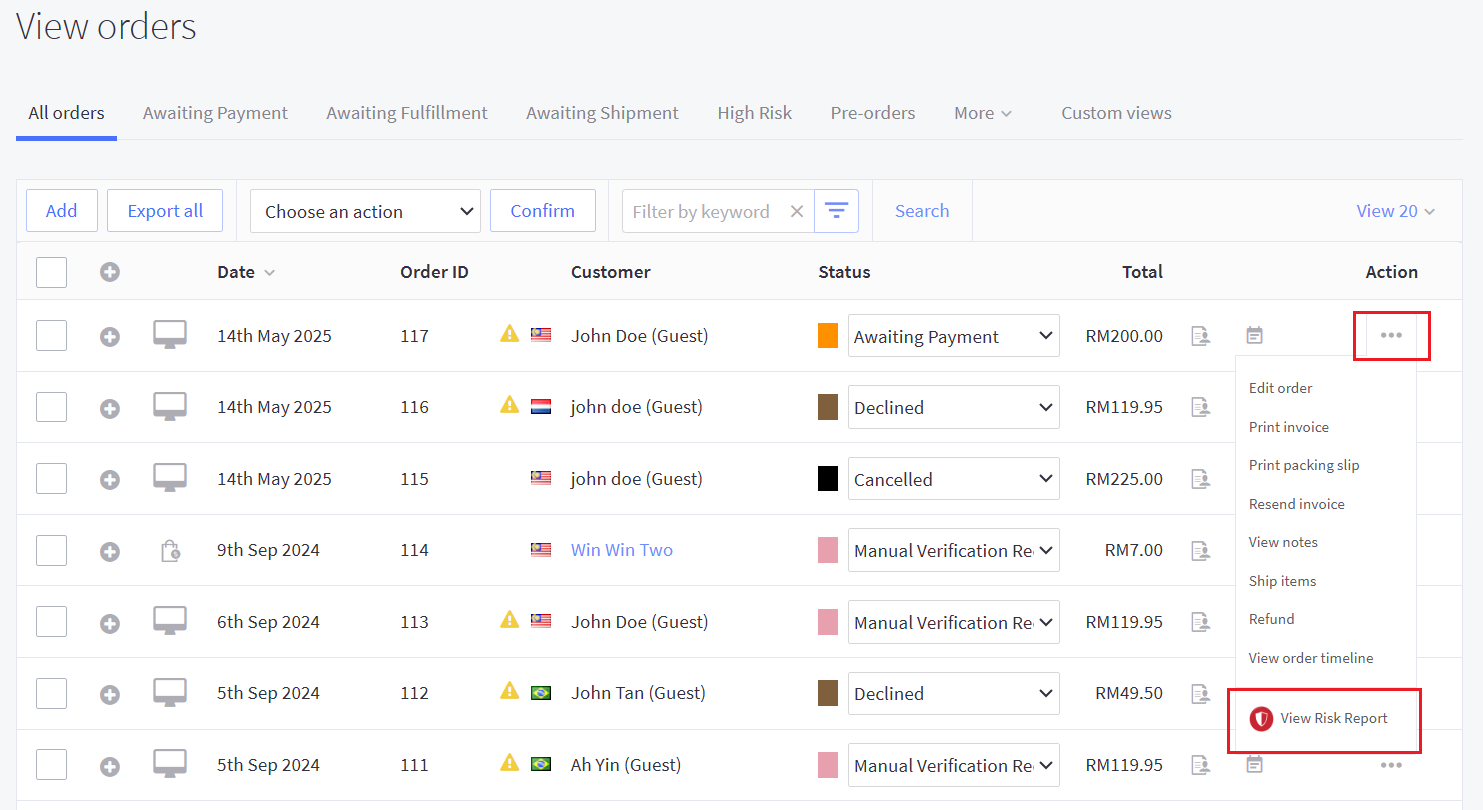This screenshot has height=810, width=1483.
Task: Click orange status swatch for order 117
Action: 828,336
